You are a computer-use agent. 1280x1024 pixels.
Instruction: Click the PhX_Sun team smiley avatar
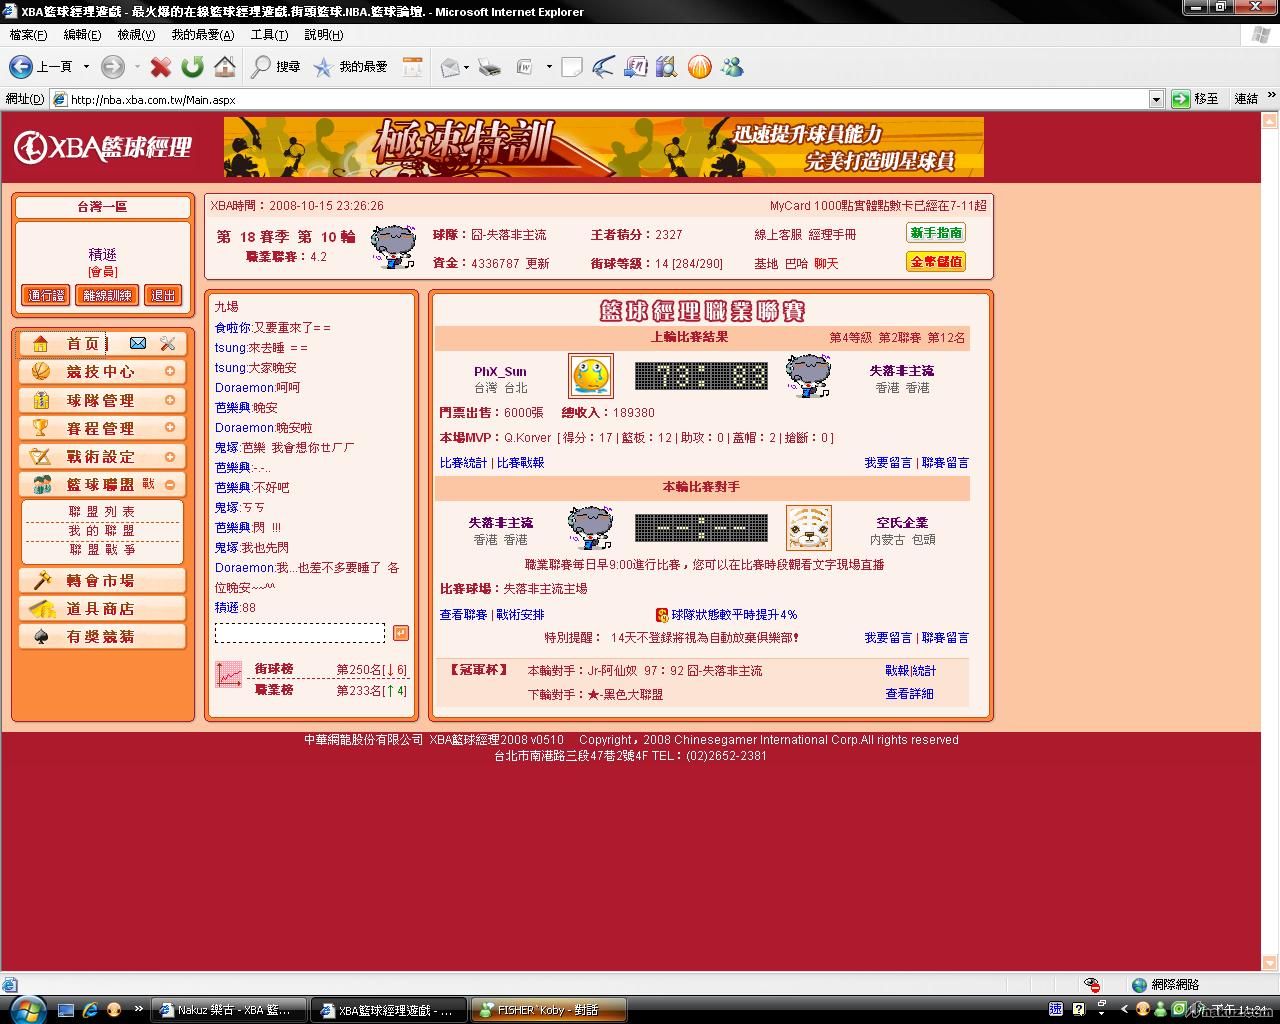pyautogui.click(x=590, y=376)
